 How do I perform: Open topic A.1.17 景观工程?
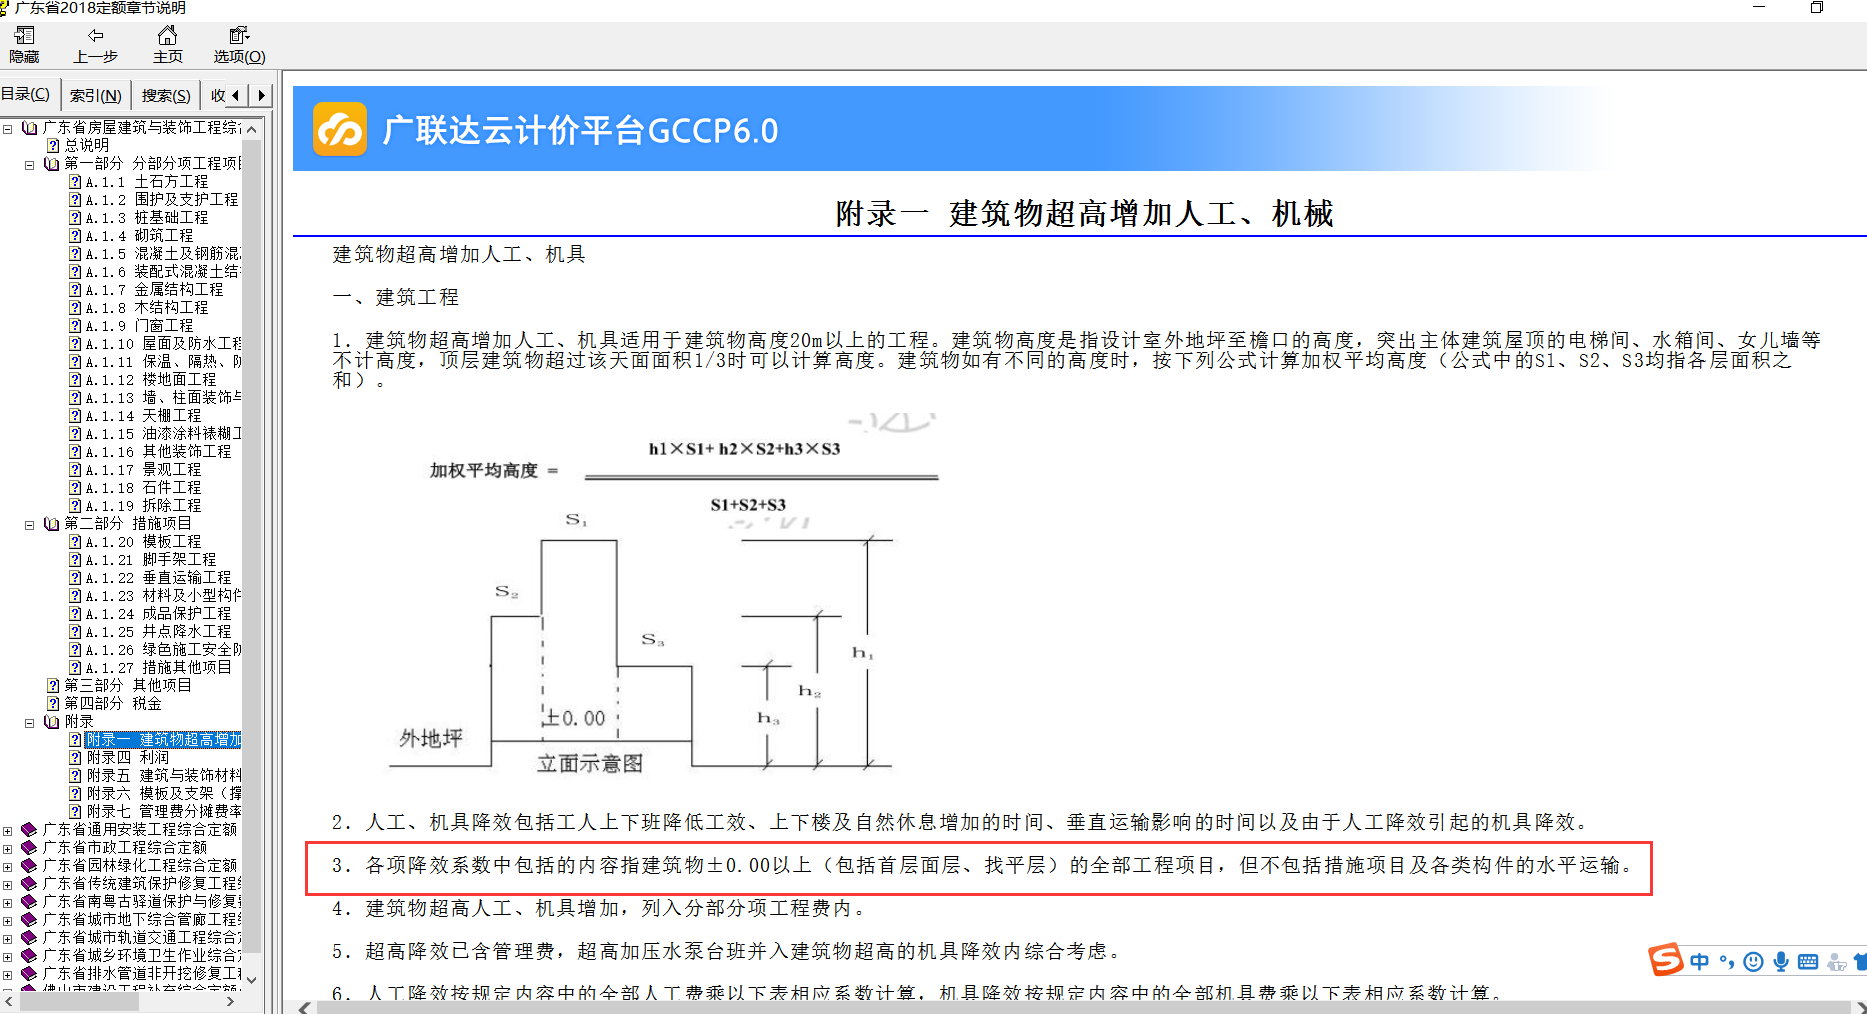coord(144,470)
